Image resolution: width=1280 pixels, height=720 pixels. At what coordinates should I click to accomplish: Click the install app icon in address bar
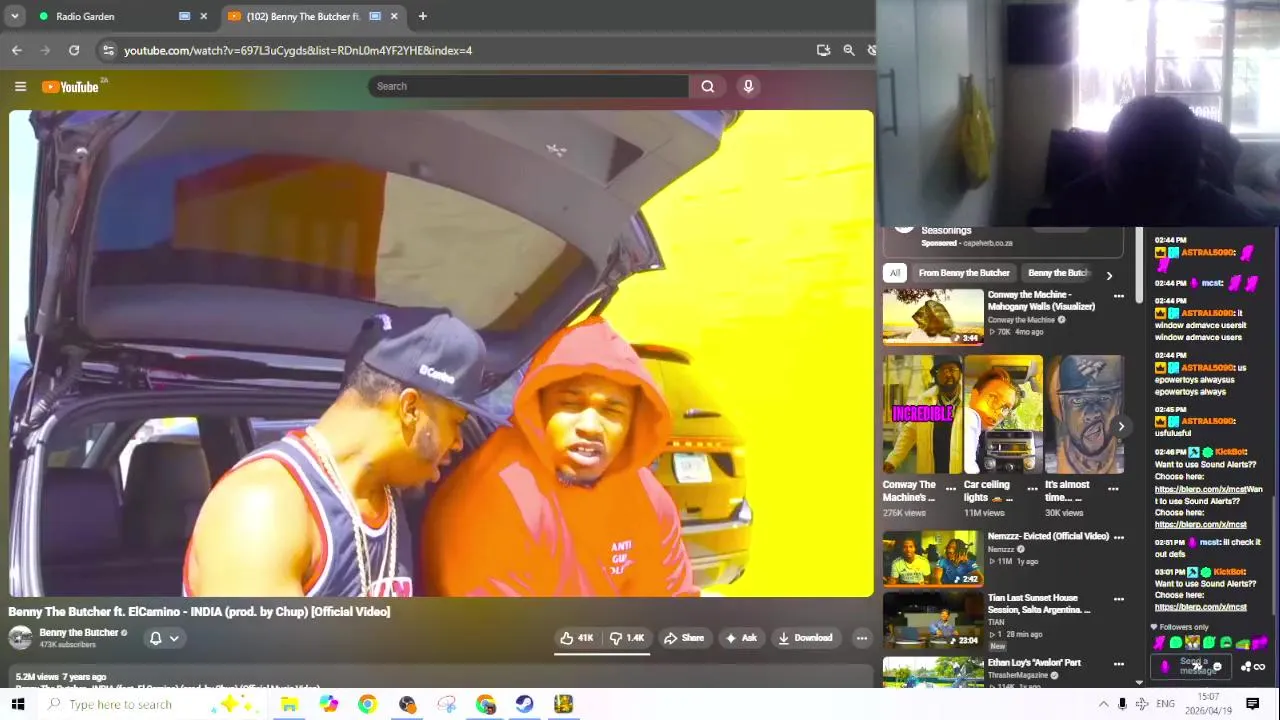(x=823, y=50)
